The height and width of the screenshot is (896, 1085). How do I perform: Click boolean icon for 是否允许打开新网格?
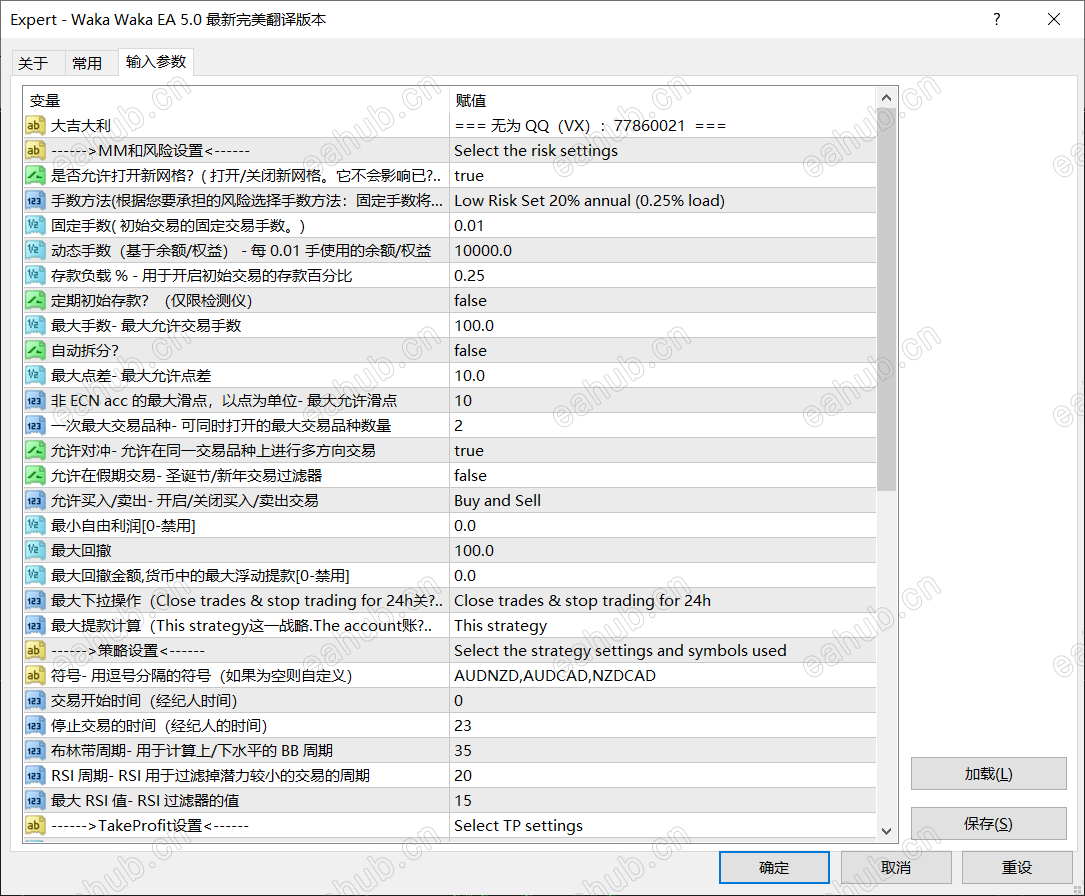(x=35, y=175)
